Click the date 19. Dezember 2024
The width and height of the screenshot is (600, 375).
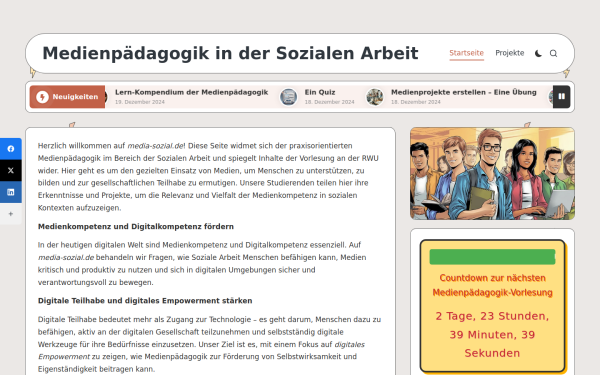(x=140, y=102)
